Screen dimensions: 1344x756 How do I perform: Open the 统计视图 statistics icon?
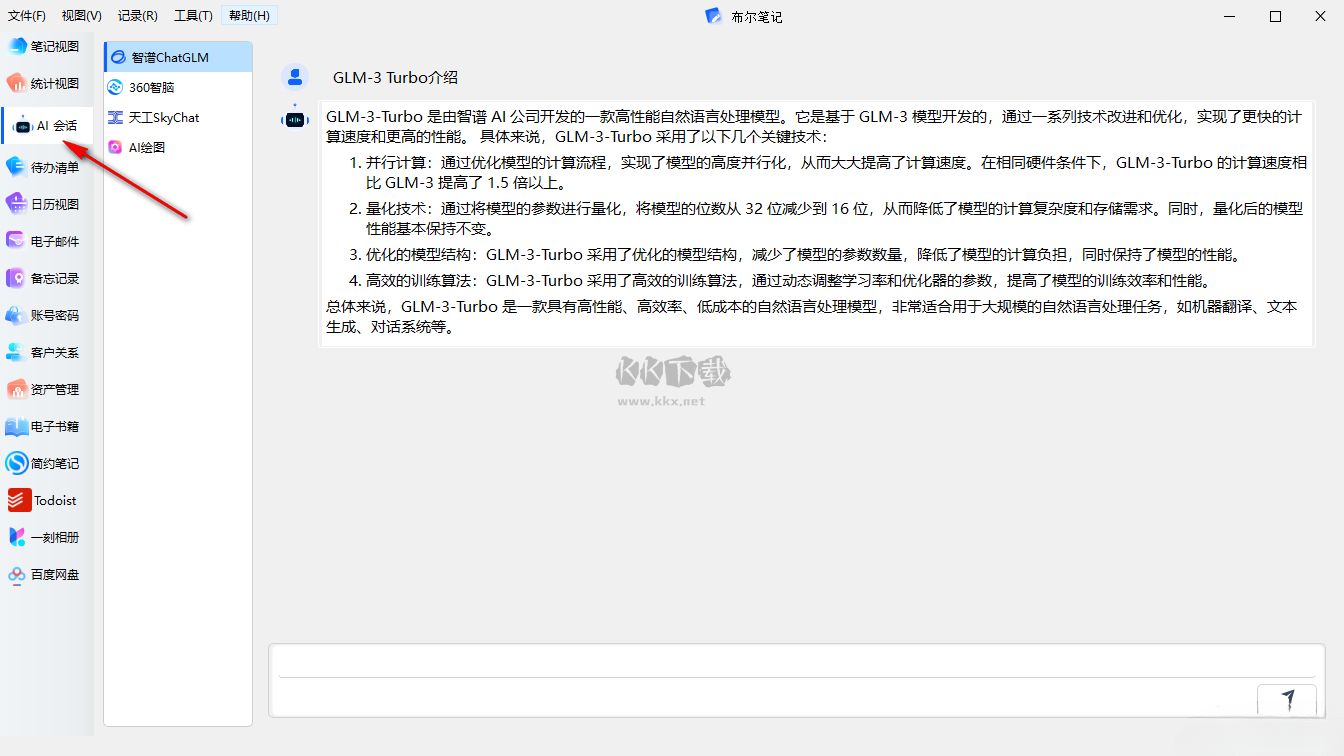click(x=18, y=84)
